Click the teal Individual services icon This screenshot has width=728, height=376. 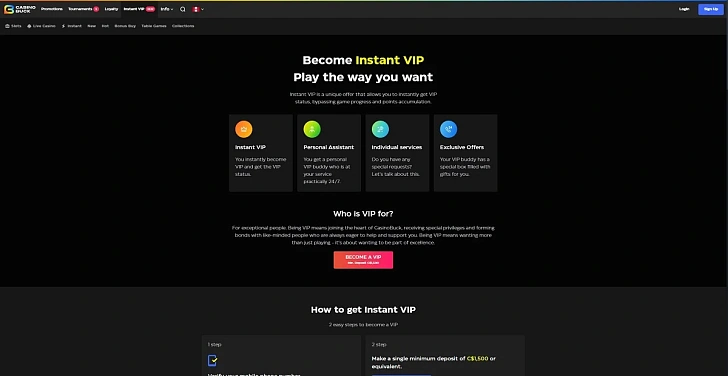click(380, 129)
